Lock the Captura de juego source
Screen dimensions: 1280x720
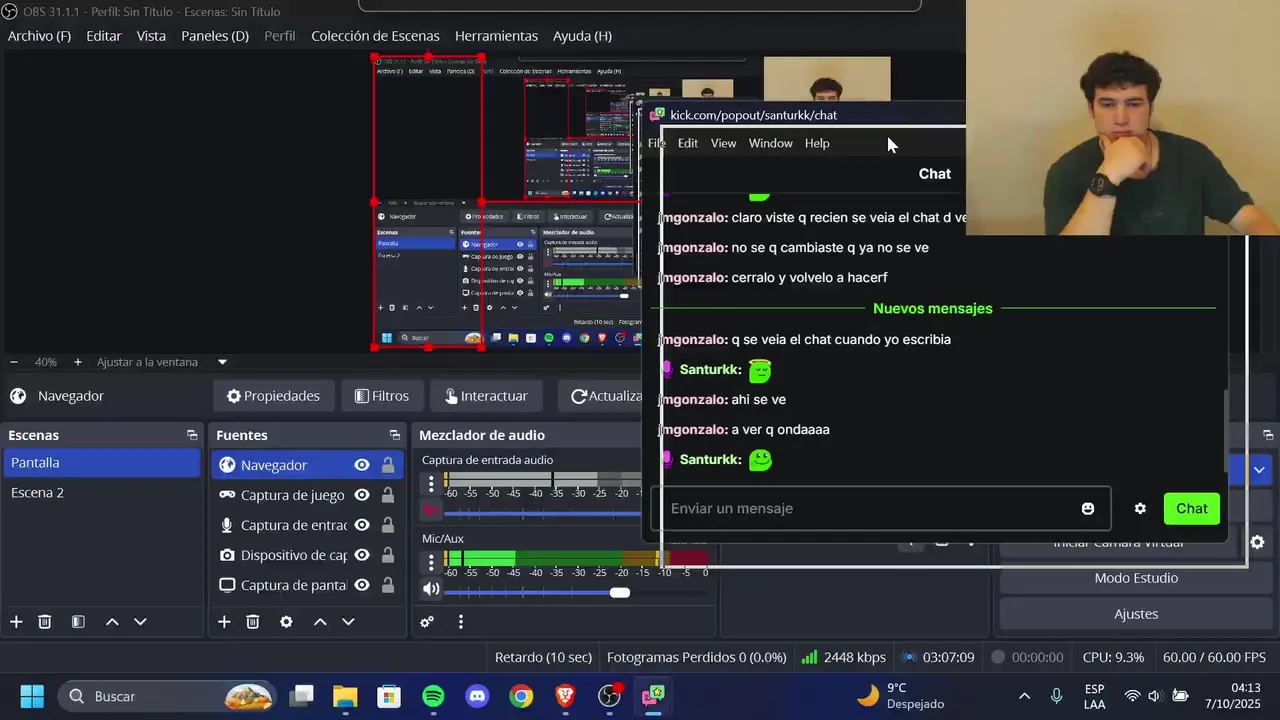(388, 495)
